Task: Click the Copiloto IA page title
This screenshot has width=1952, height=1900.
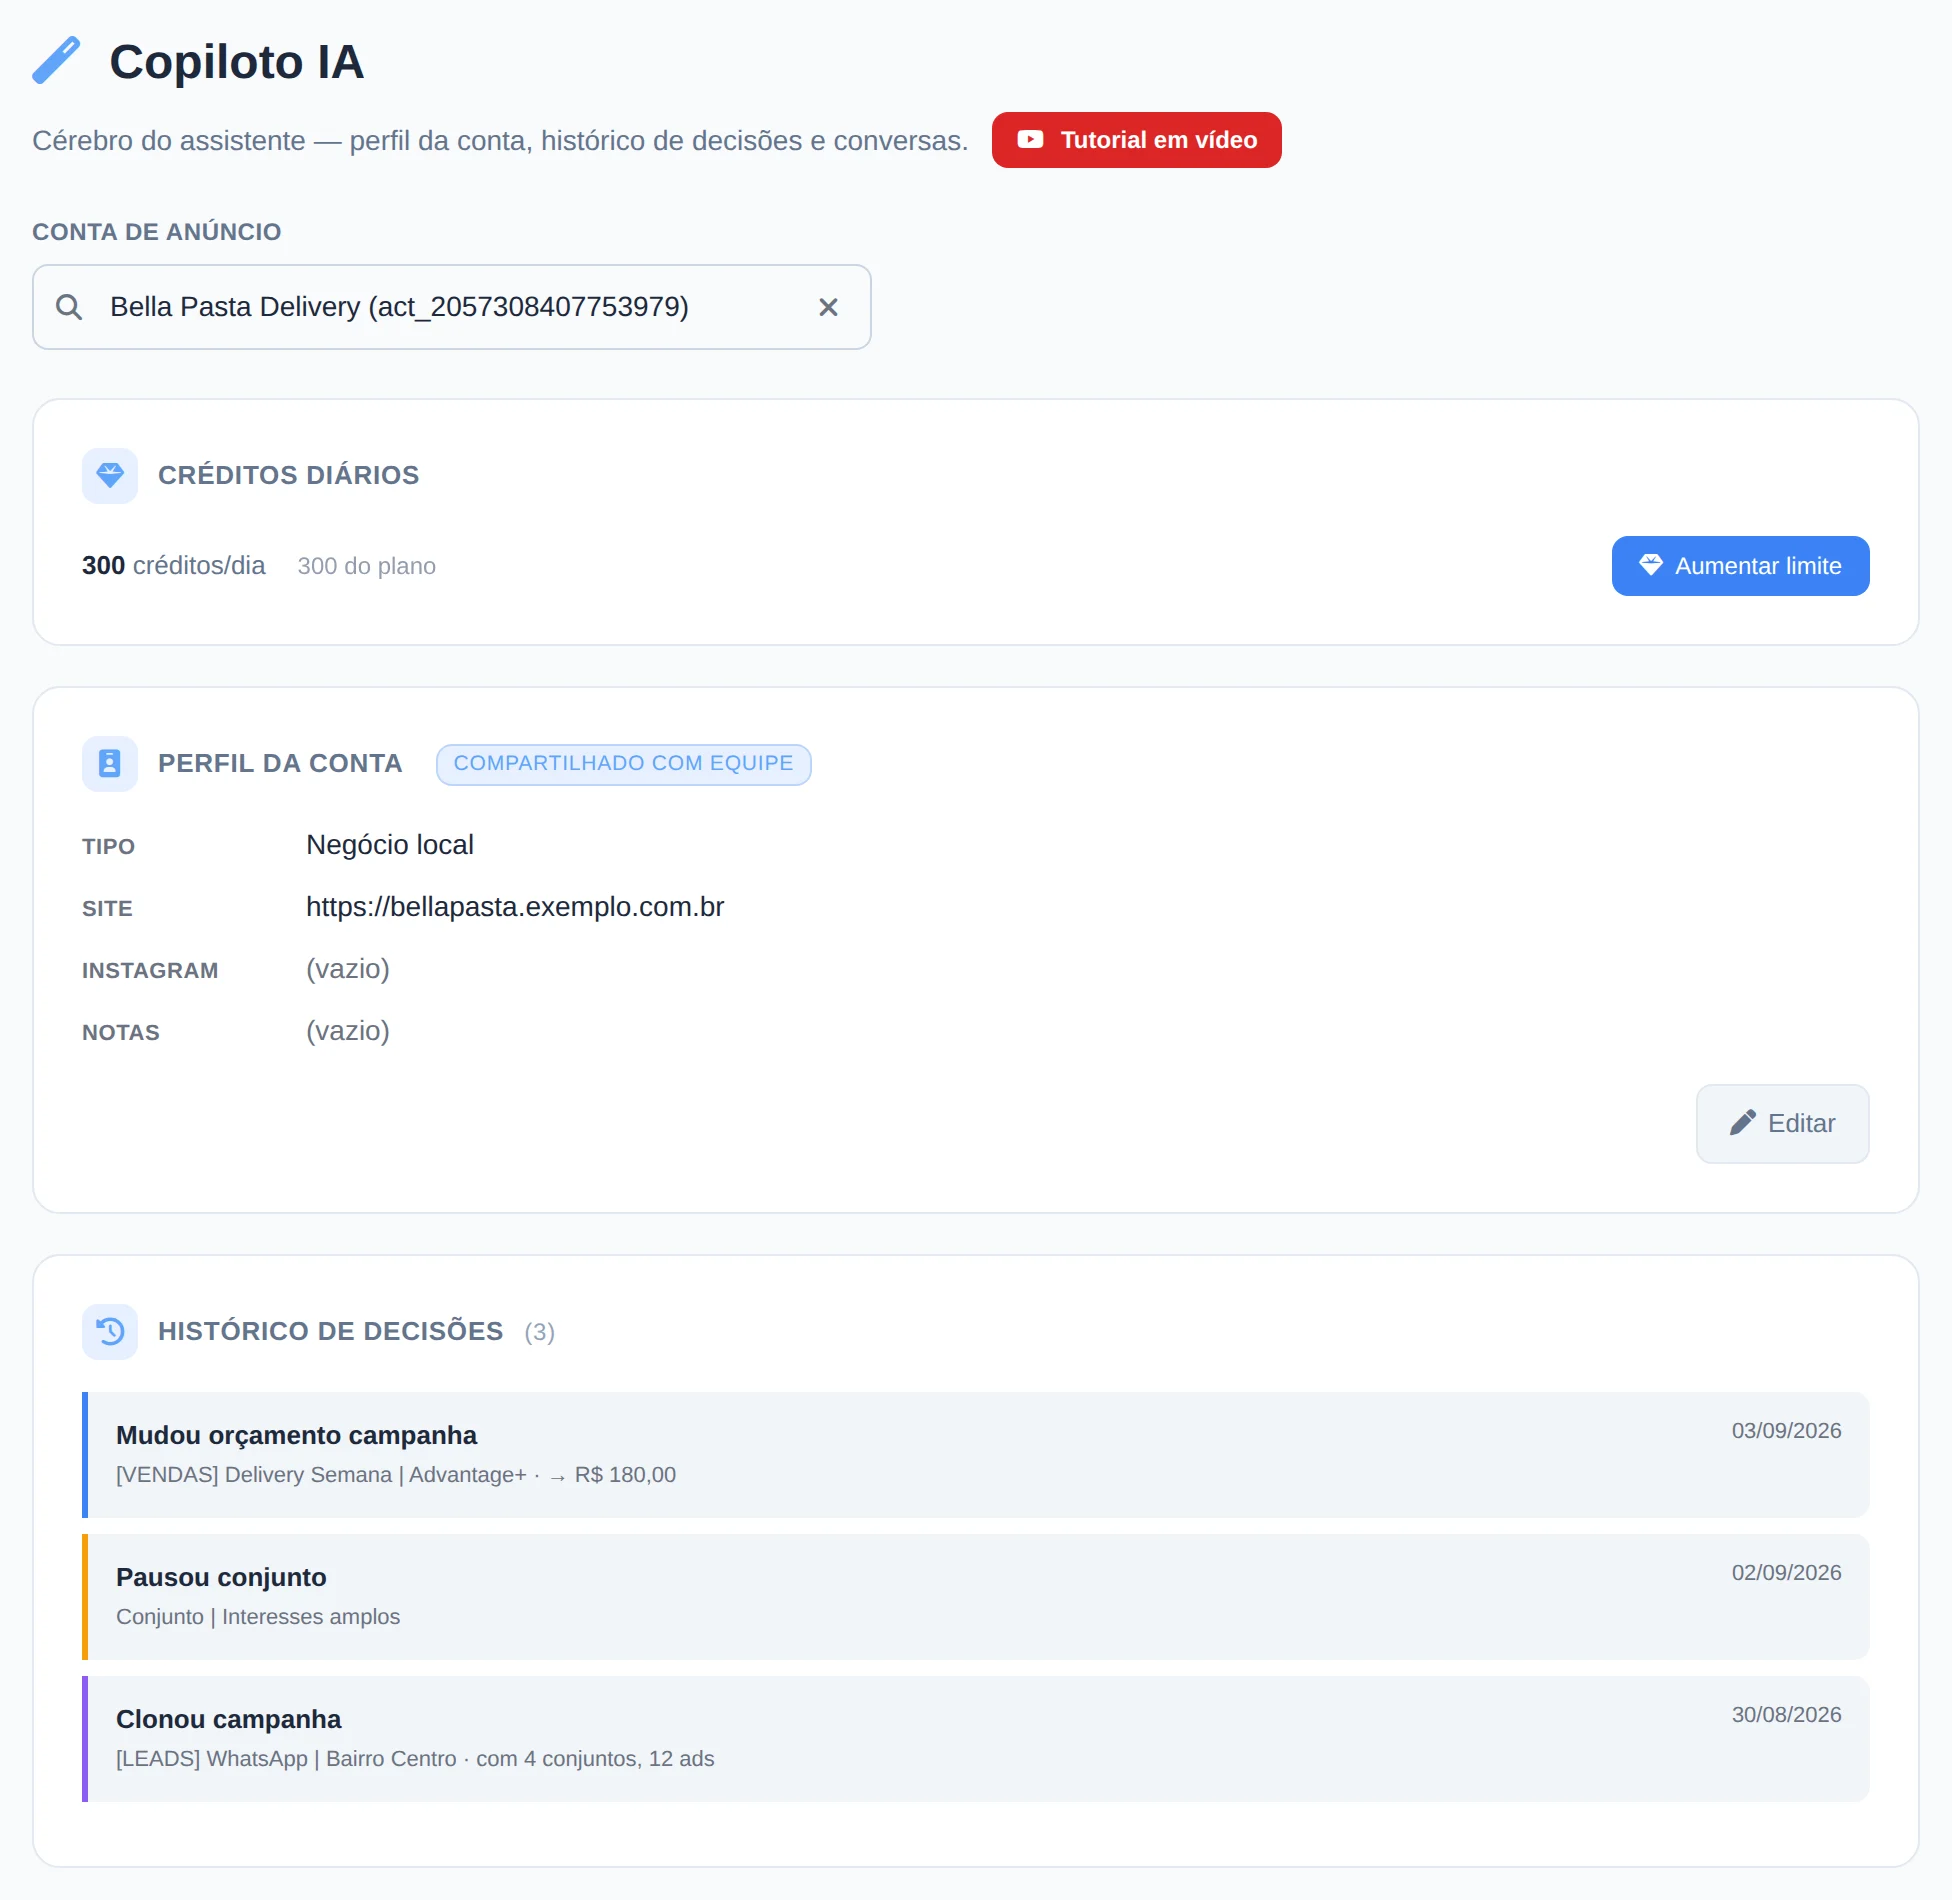Action: (237, 62)
